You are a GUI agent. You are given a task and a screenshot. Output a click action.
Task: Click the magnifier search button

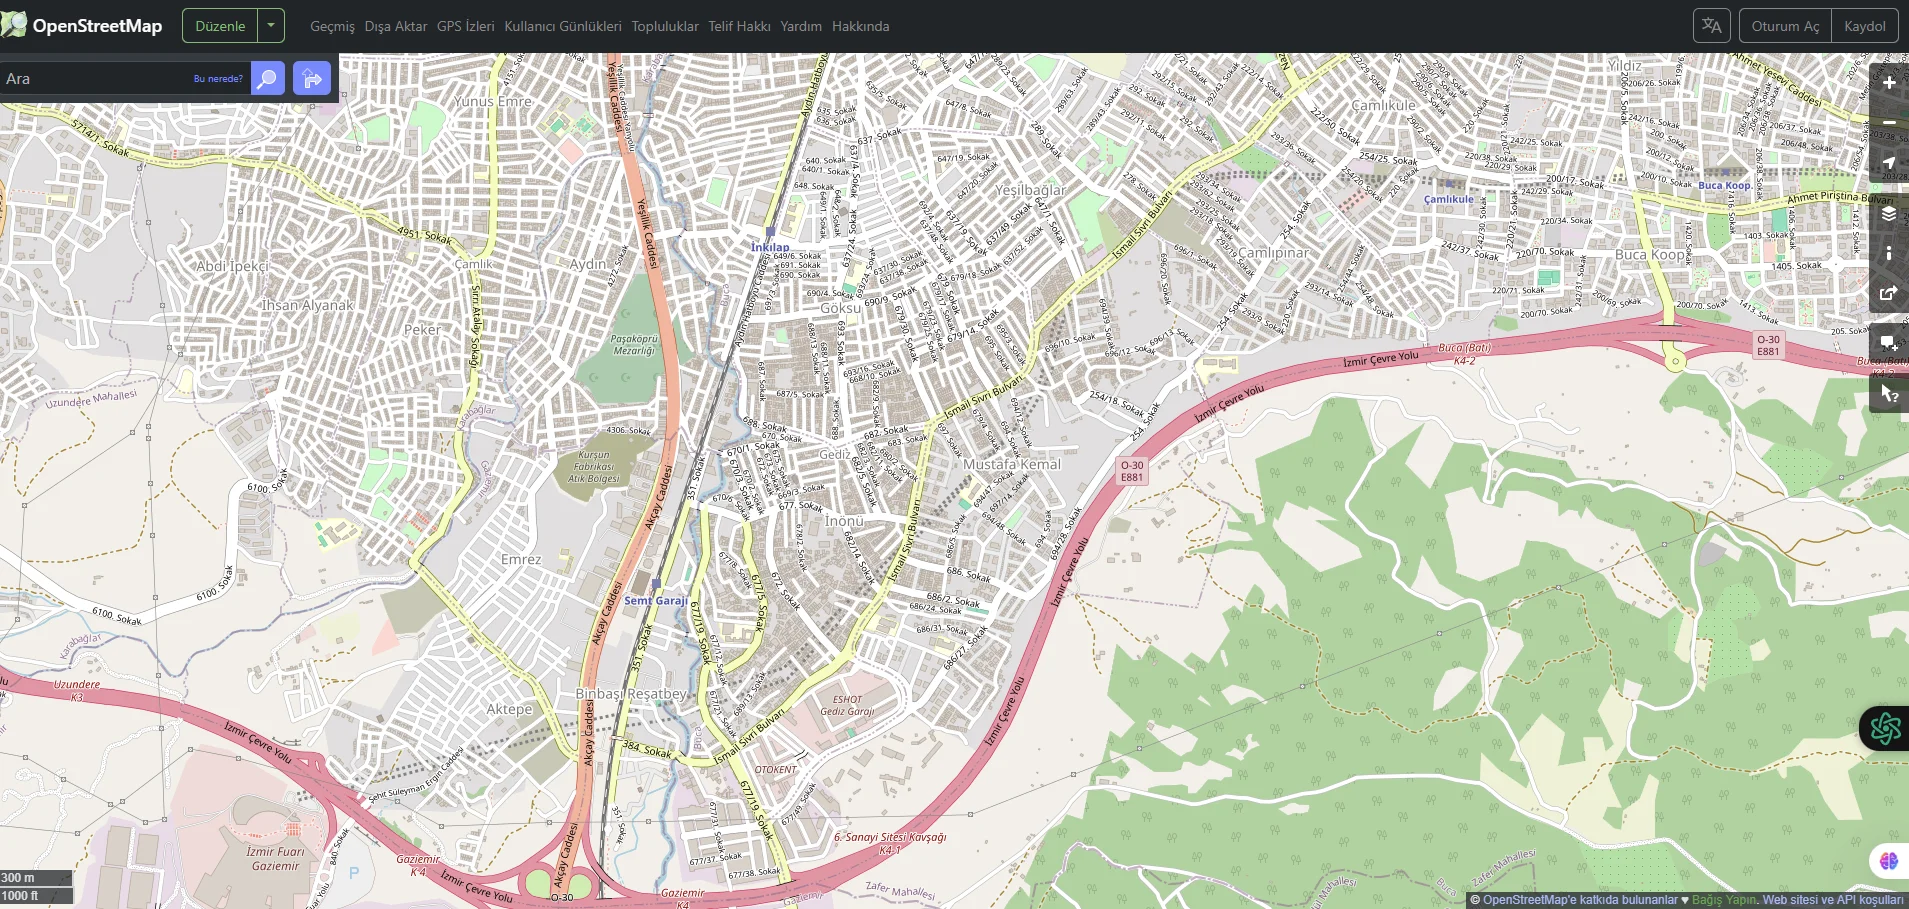(x=267, y=79)
